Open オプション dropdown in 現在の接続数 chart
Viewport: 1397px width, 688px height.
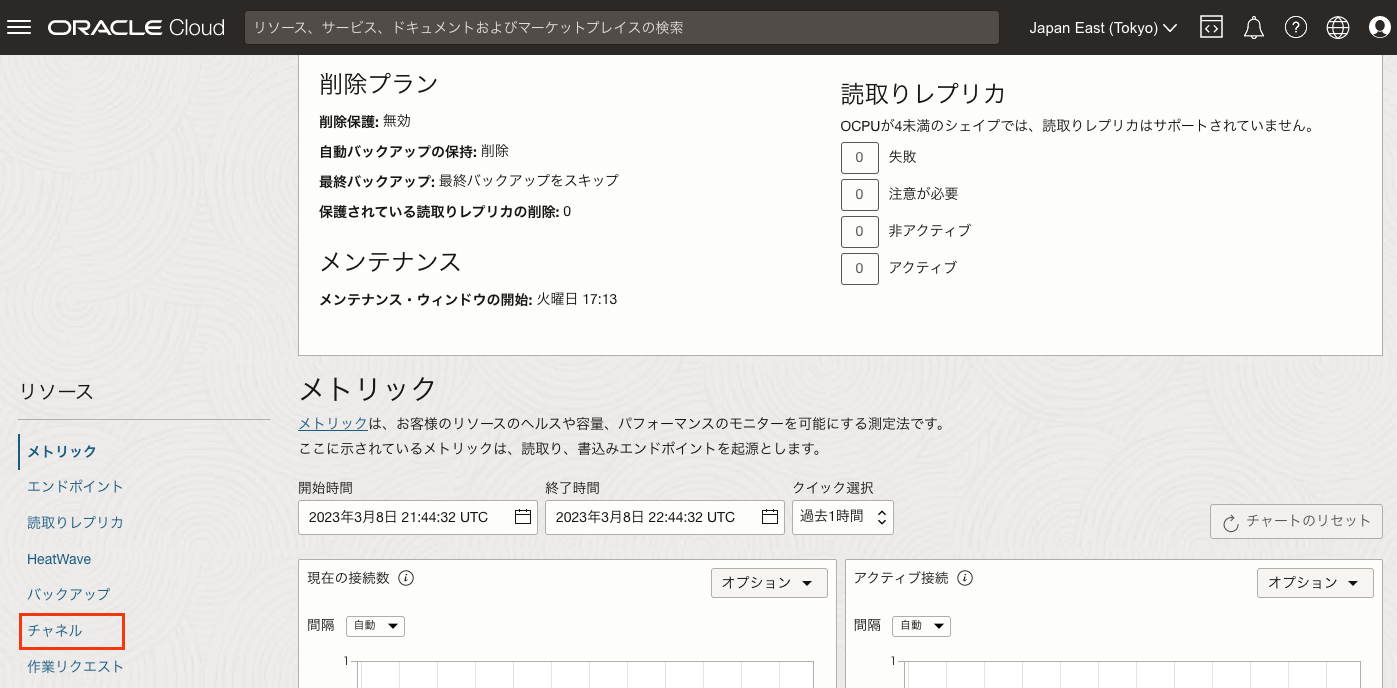tap(768, 583)
